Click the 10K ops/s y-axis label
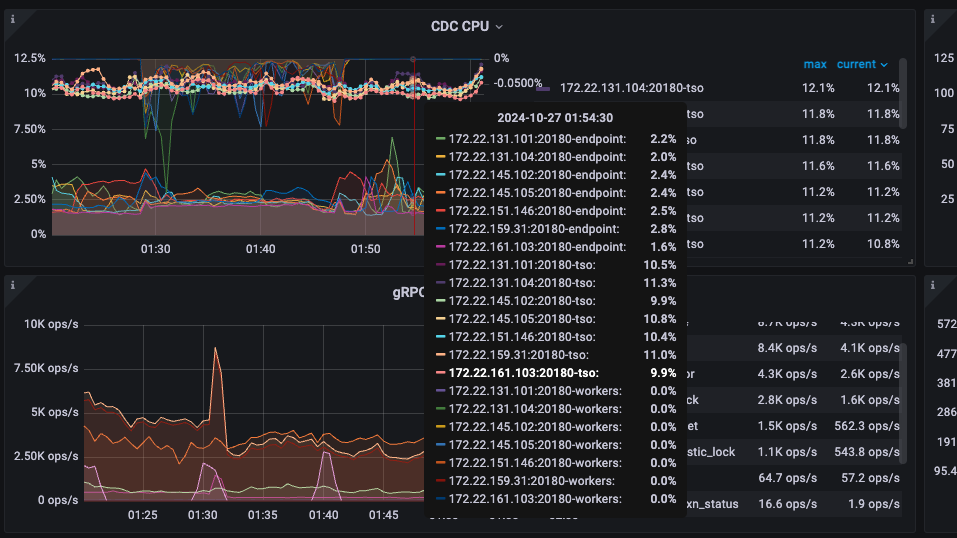Image resolution: width=957 pixels, height=538 pixels. click(51, 324)
